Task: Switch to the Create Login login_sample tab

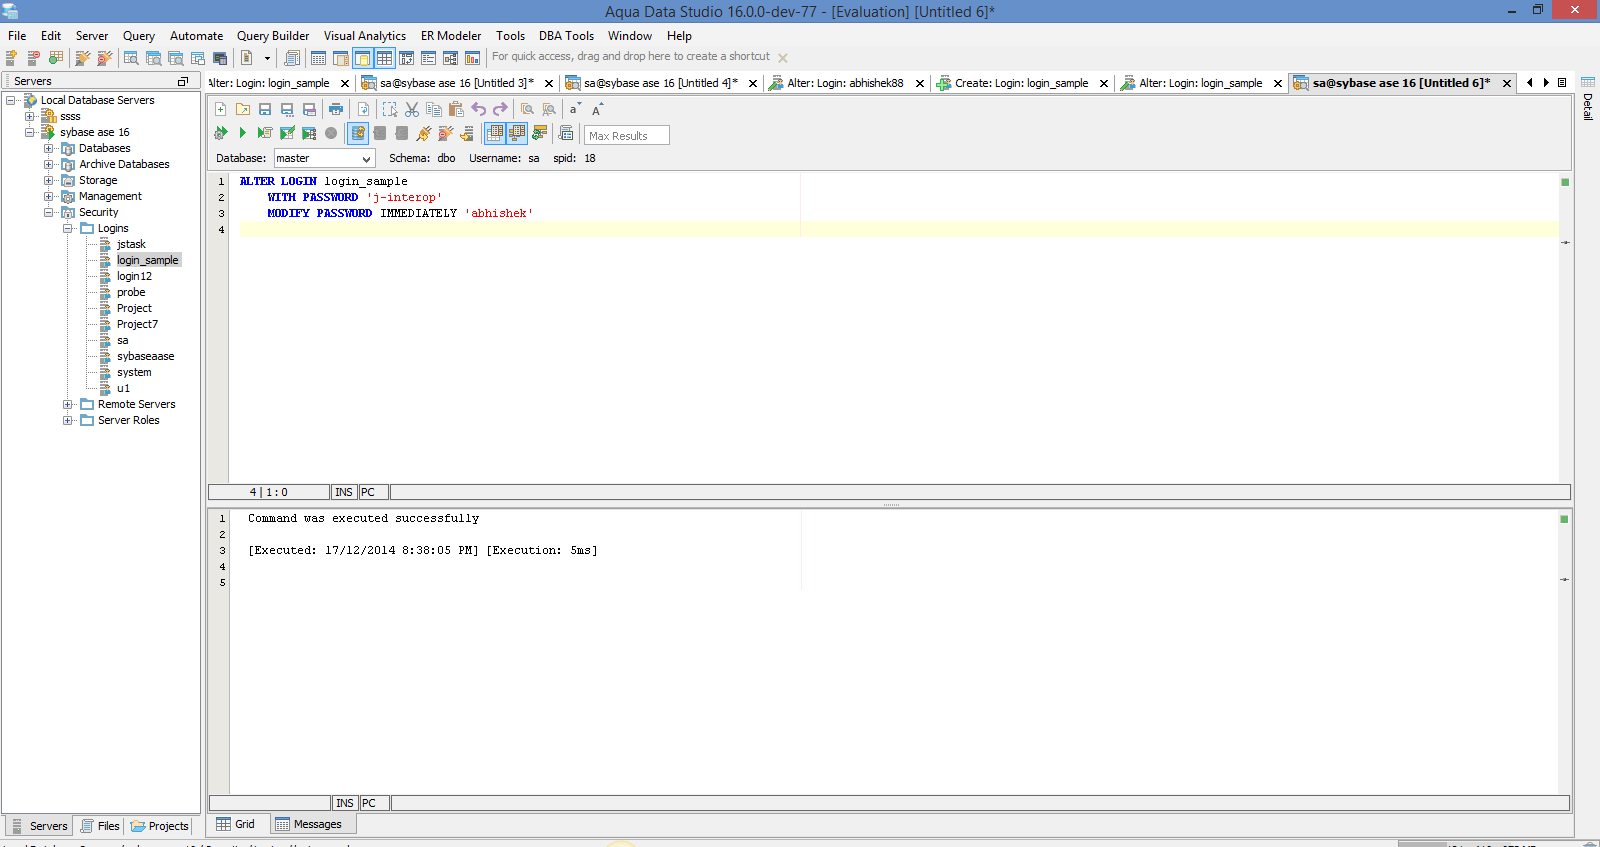Action: point(1021,83)
